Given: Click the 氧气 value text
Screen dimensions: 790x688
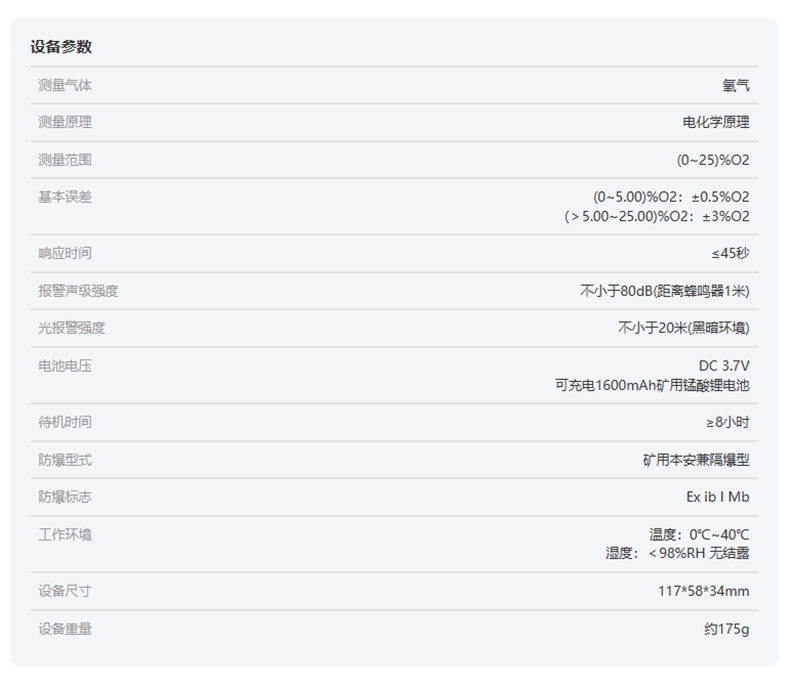Looking at the screenshot, I should (x=735, y=85).
